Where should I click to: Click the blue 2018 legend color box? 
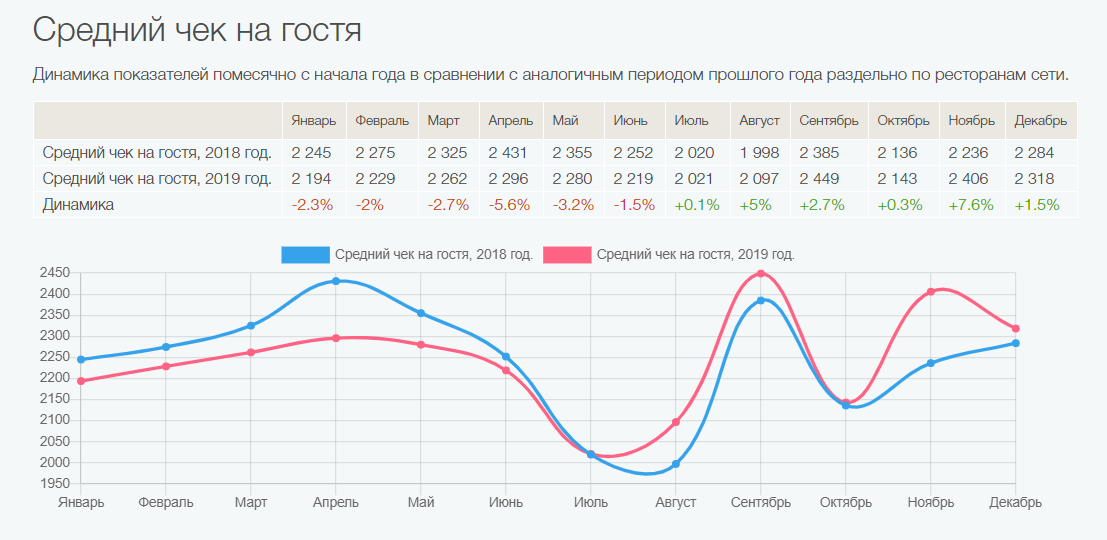click(x=305, y=255)
